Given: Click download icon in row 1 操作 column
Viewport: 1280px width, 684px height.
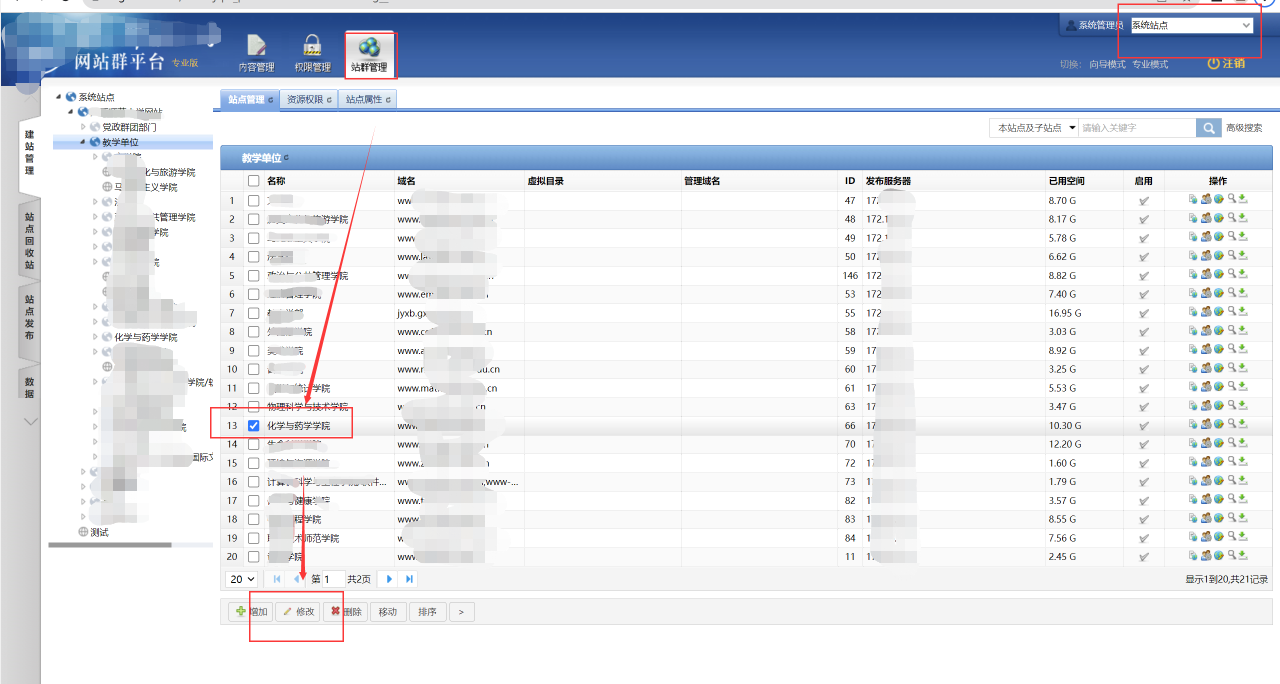Looking at the screenshot, I should click(1243, 200).
